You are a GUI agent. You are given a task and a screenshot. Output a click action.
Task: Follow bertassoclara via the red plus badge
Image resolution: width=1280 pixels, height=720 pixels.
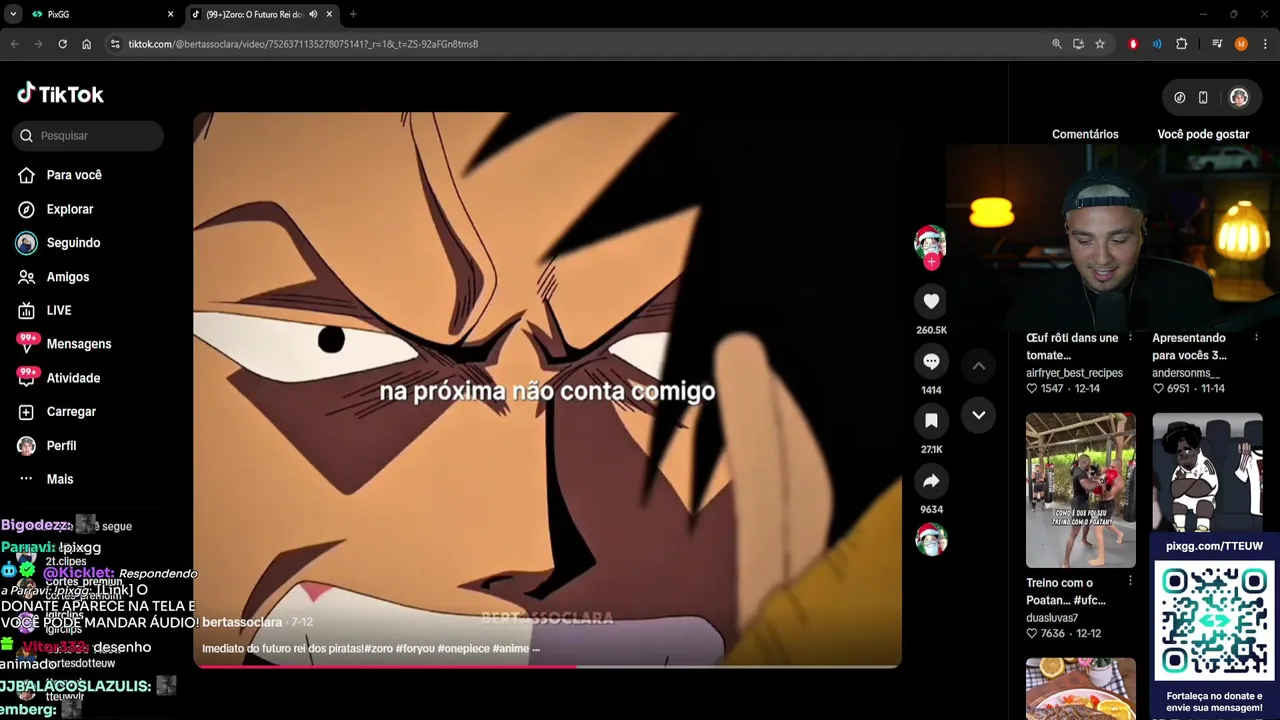point(931,262)
